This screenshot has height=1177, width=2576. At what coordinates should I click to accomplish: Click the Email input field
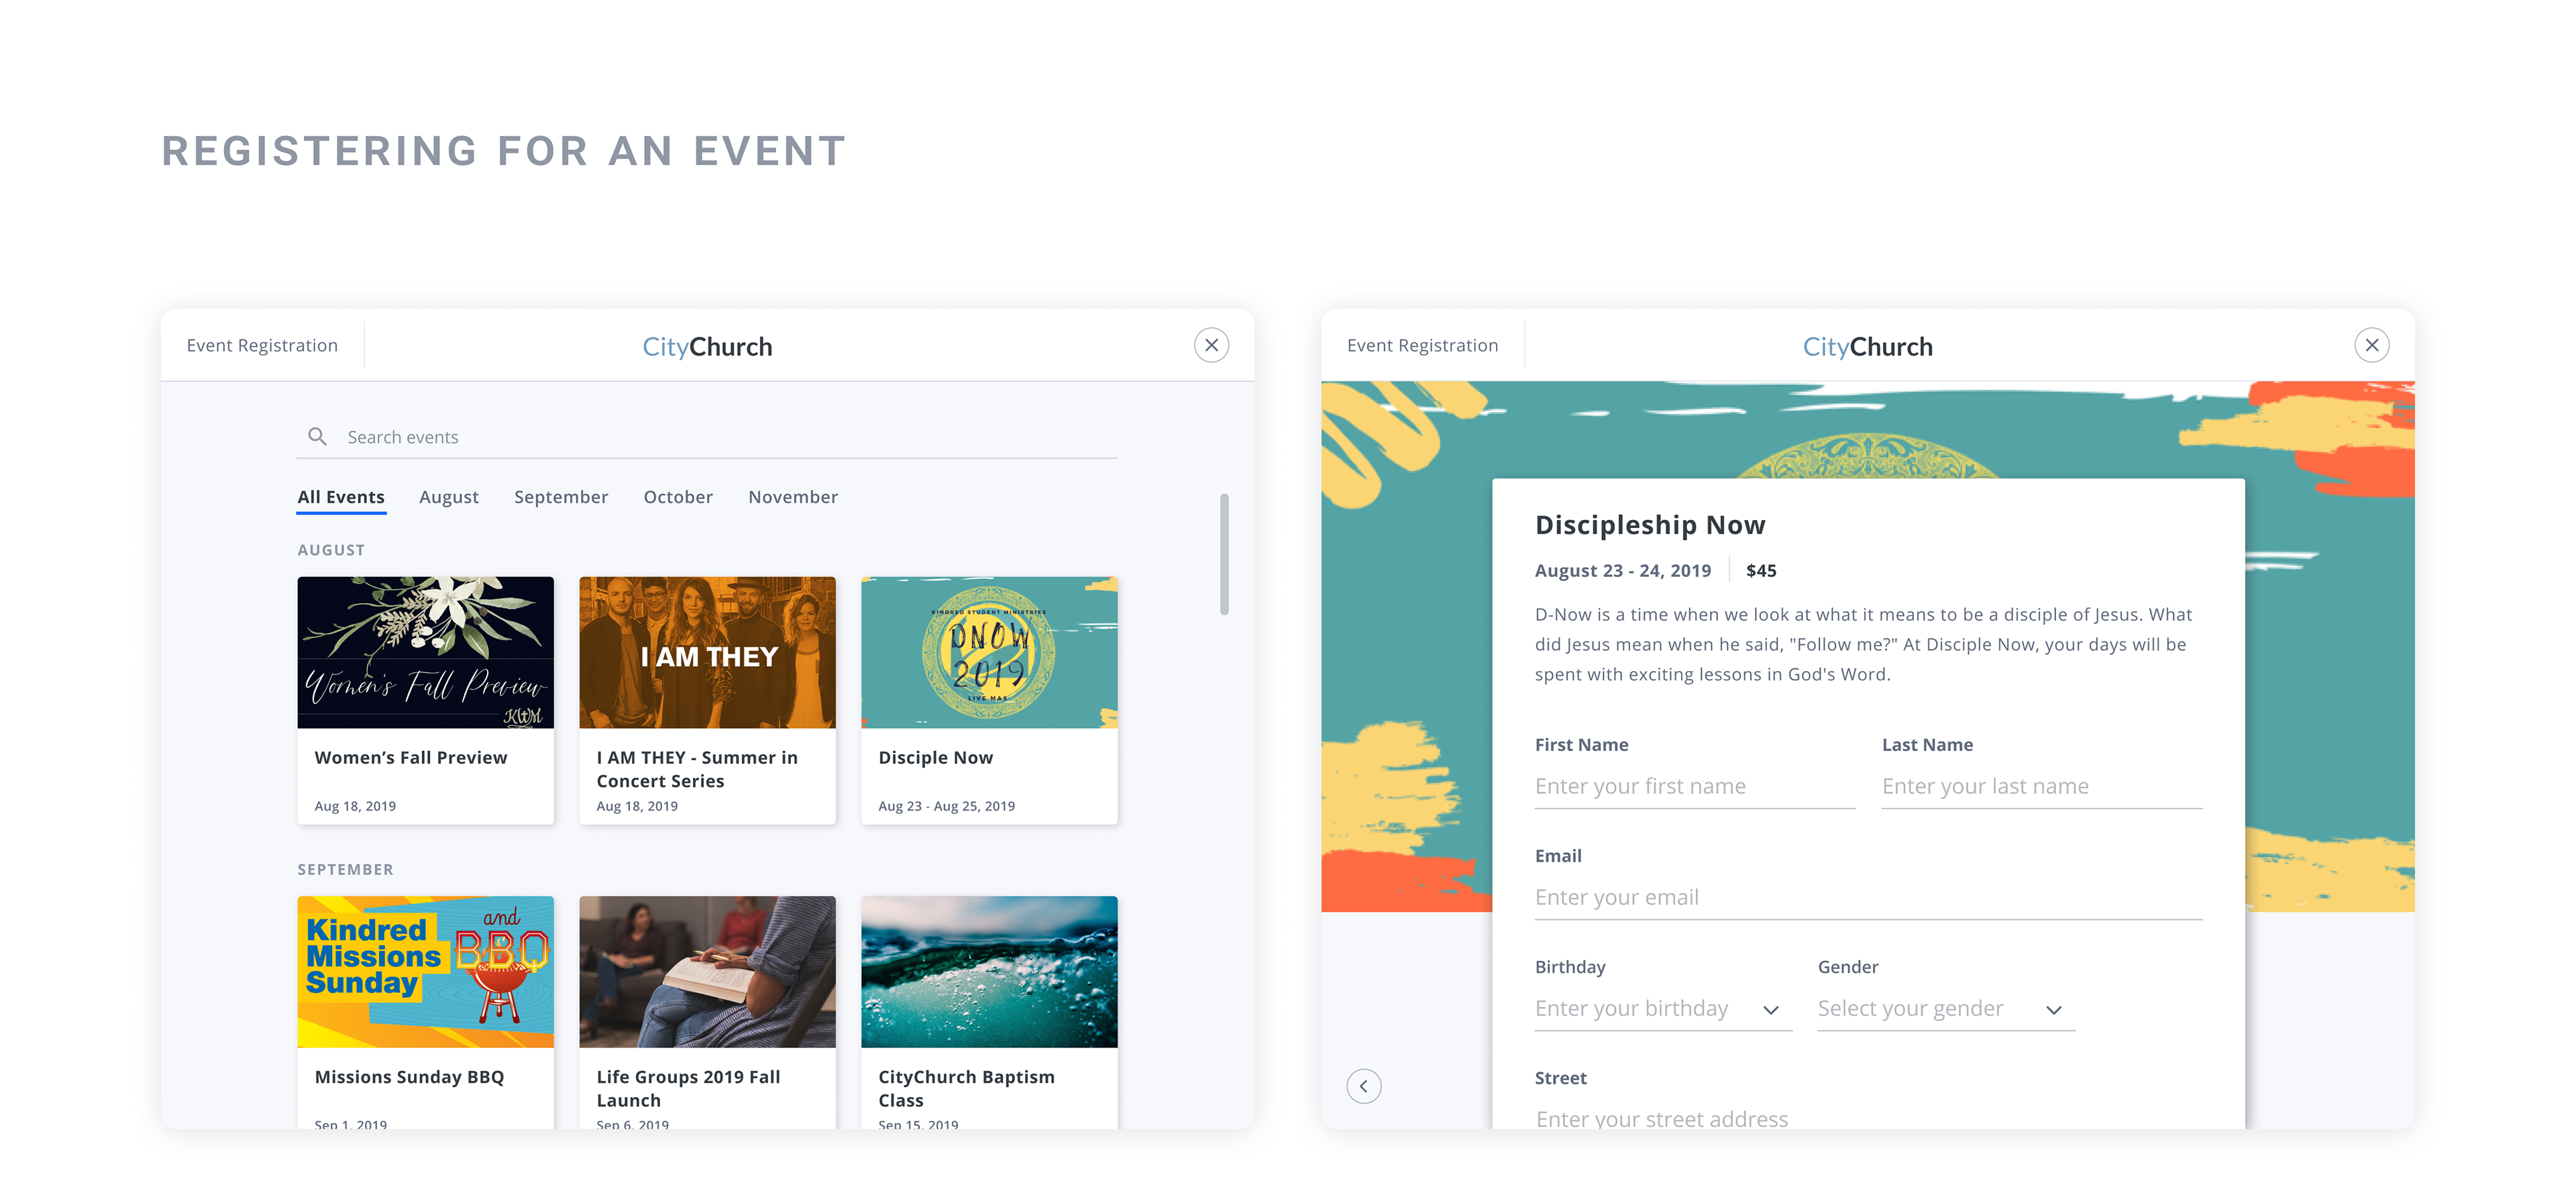1867,897
